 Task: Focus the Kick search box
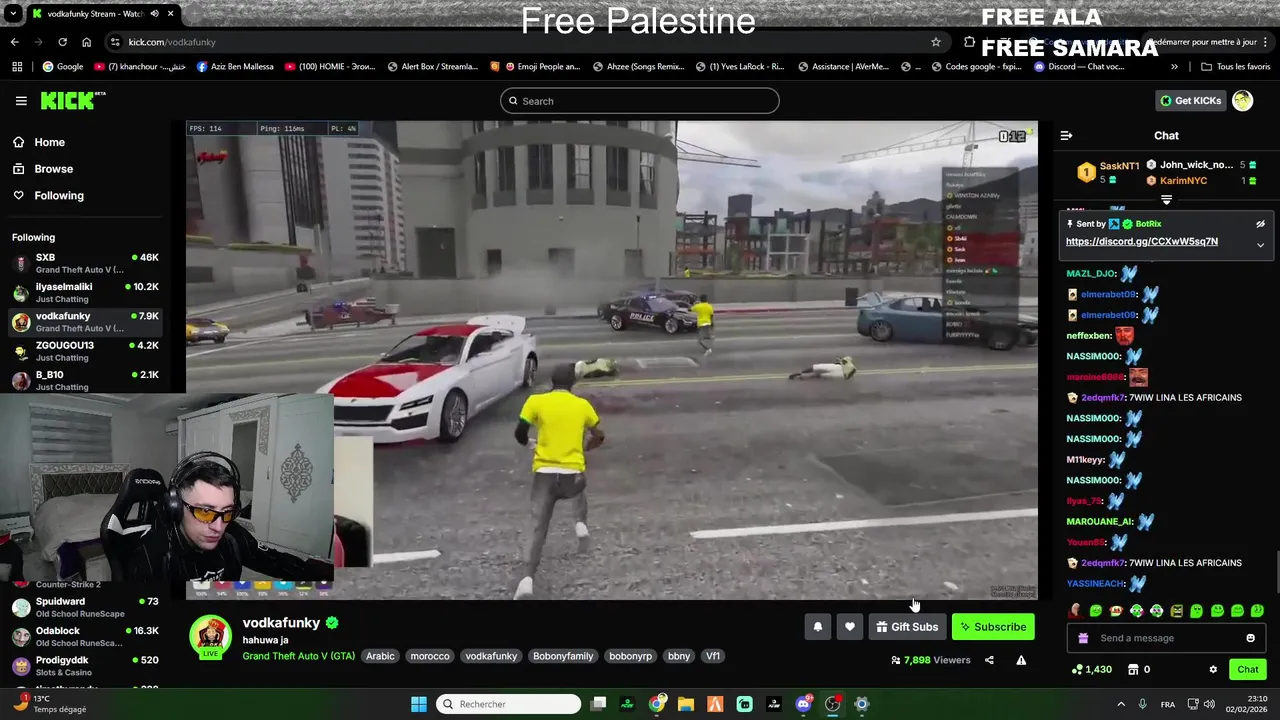point(640,101)
